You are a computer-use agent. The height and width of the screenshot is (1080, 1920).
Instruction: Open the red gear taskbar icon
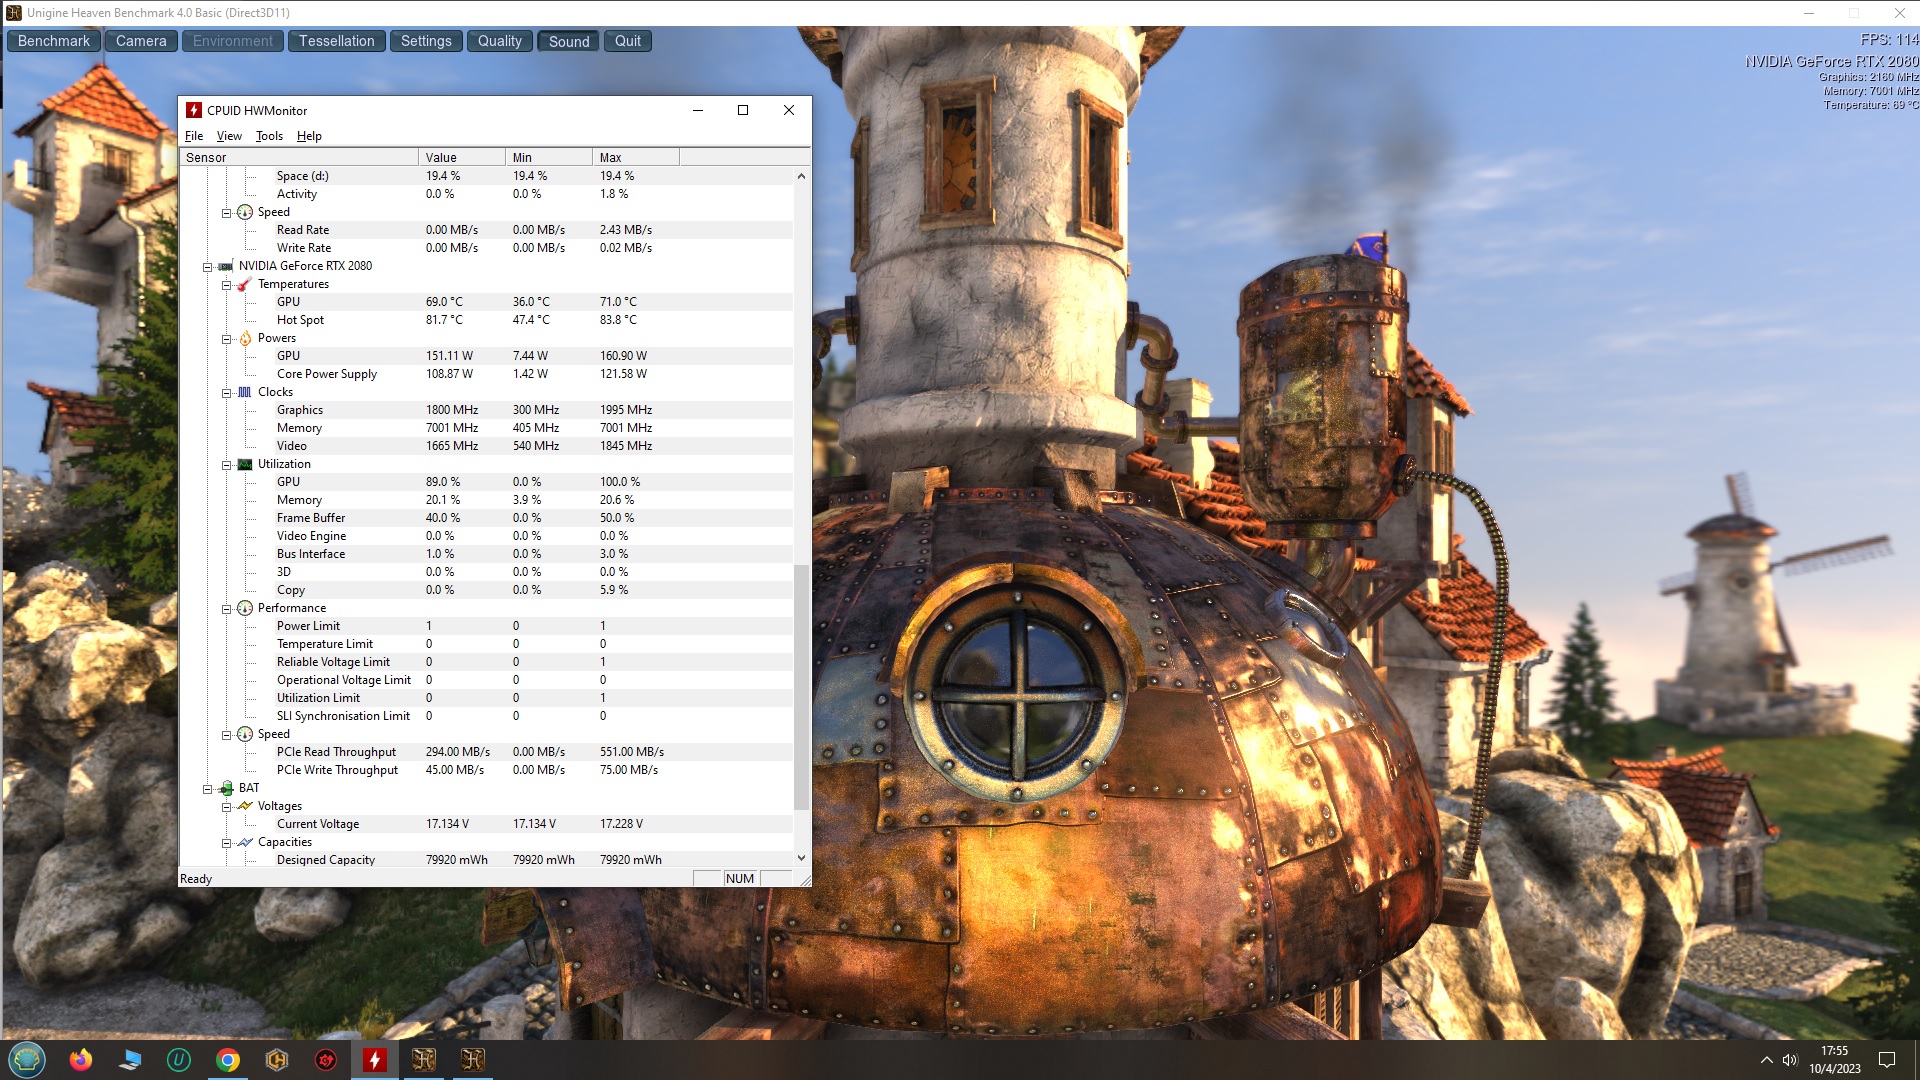pyautogui.click(x=326, y=1059)
